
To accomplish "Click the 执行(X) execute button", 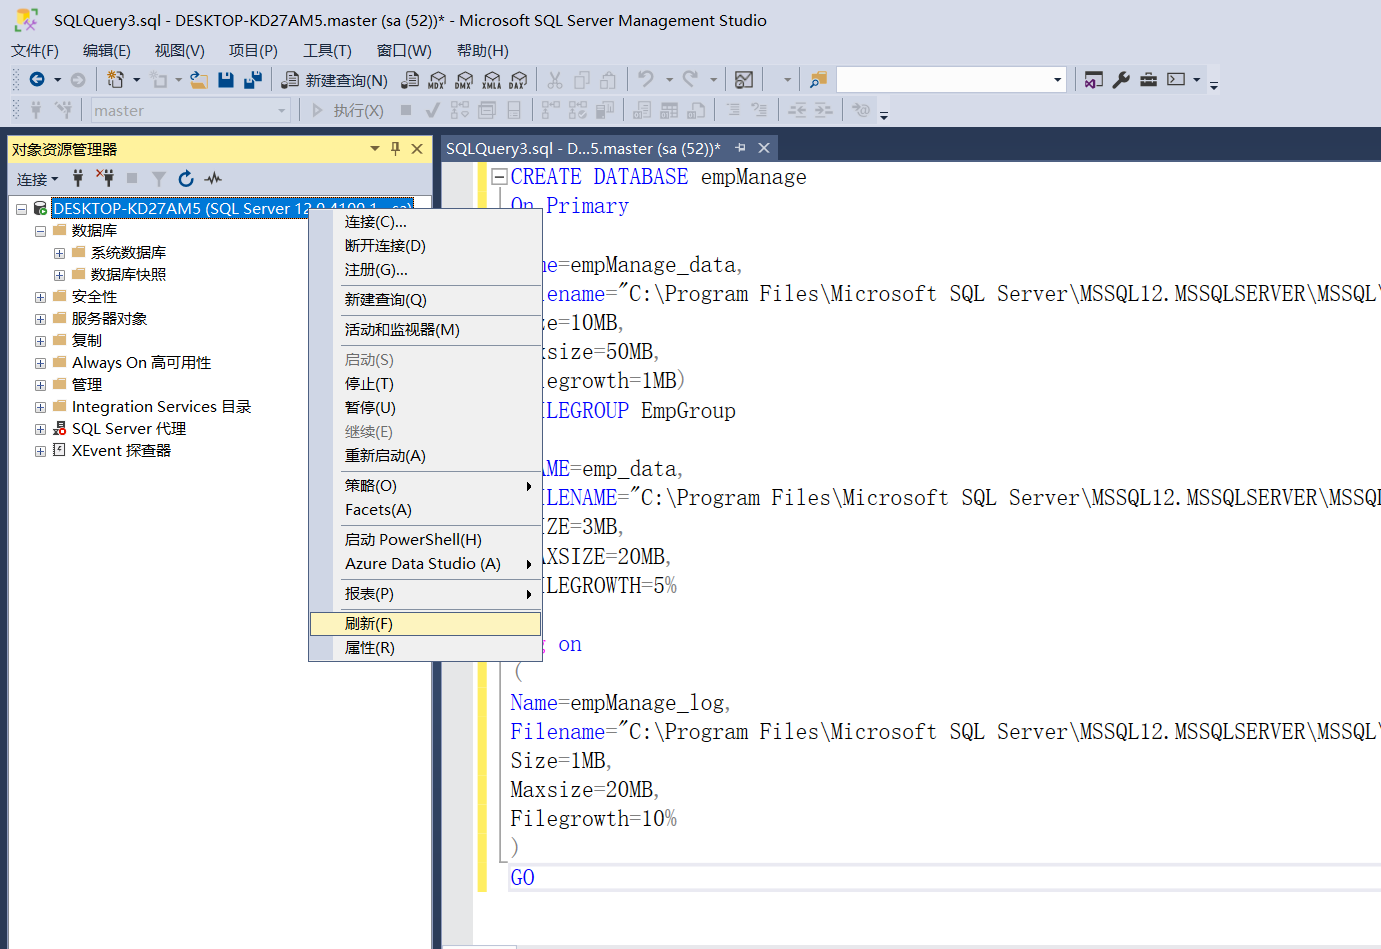I will click(x=348, y=110).
